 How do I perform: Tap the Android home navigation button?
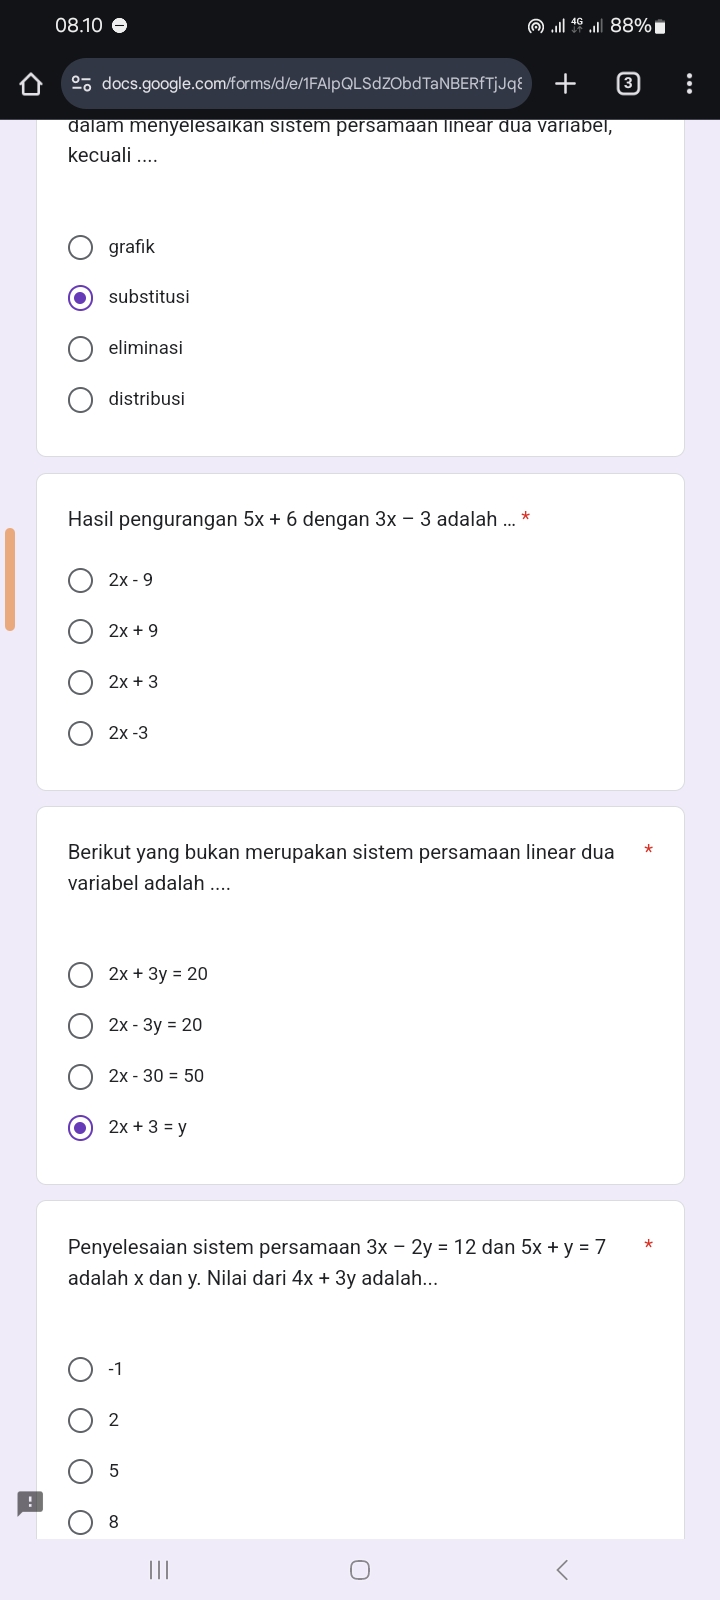358,1570
